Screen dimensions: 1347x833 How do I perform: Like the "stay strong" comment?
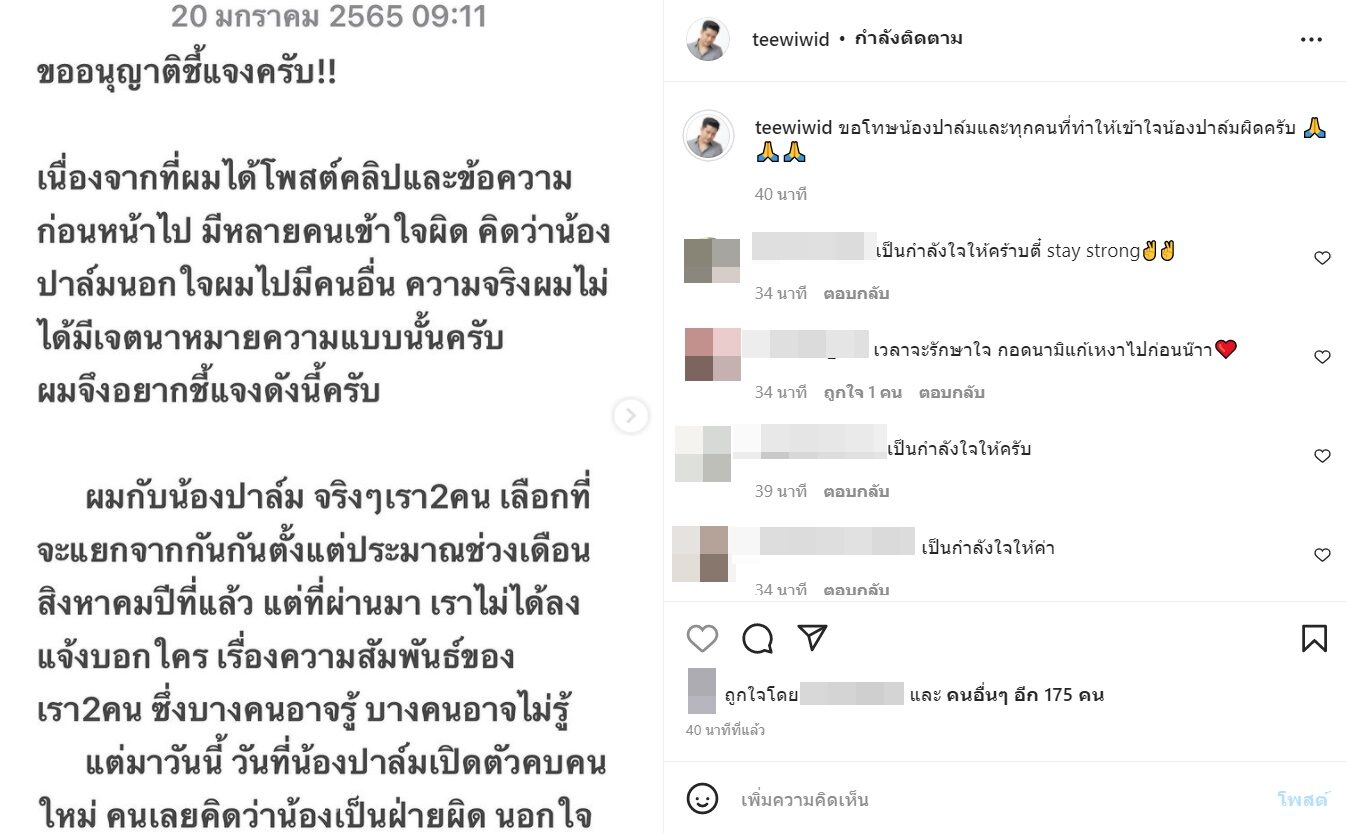click(1322, 258)
